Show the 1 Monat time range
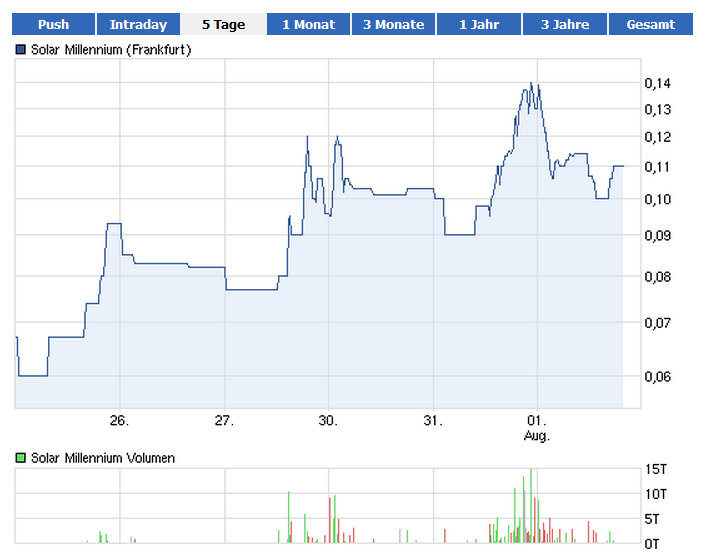Screen dimensions: 708x555 (x=308, y=24)
